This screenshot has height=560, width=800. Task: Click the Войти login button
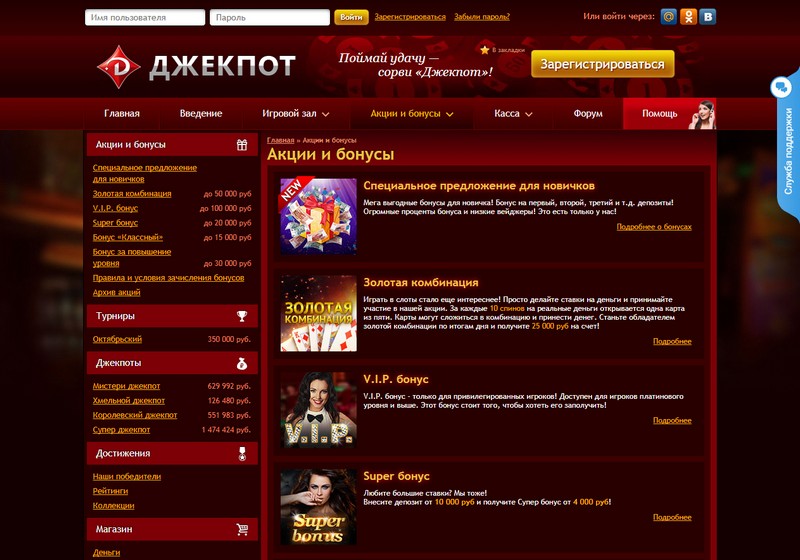[x=351, y=17]
